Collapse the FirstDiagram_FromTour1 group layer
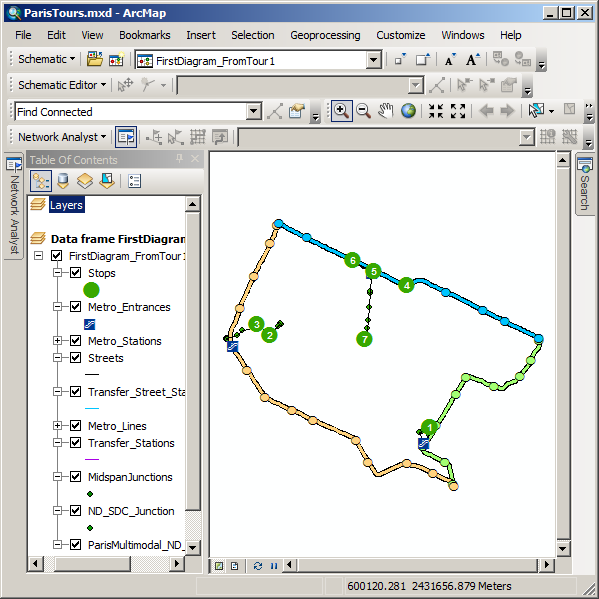599x599 pixels. click(38, 256)
